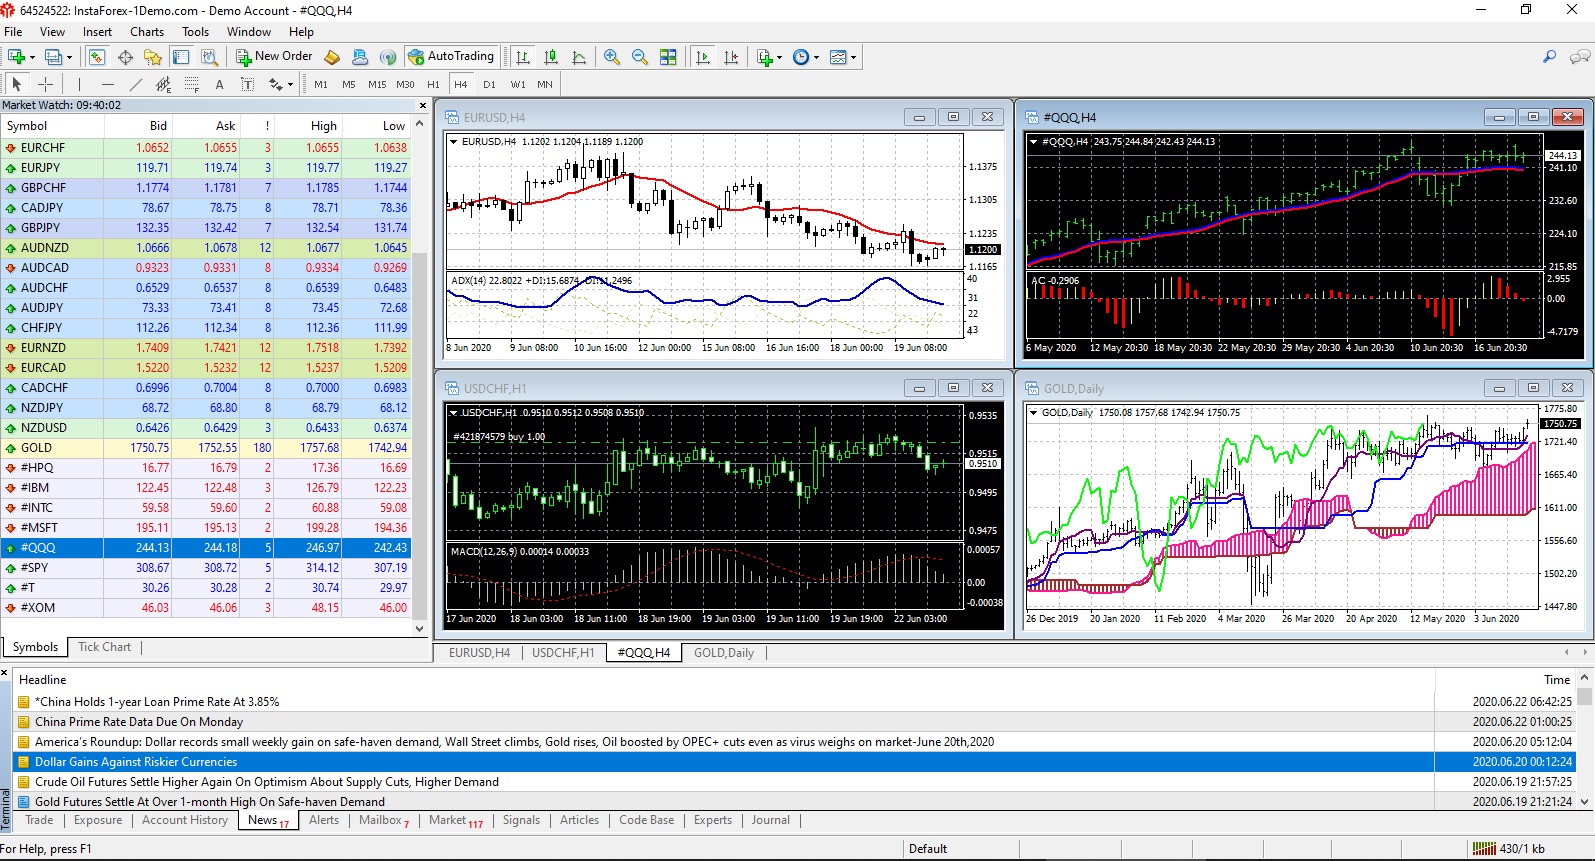
Task: Expand the Profiles dropdown arrow
Action: point(69,57)
